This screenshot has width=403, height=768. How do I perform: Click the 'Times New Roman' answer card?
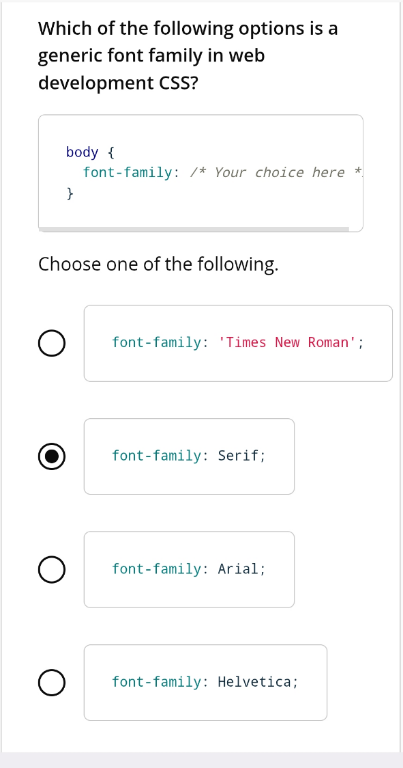(x=238, y=343)
